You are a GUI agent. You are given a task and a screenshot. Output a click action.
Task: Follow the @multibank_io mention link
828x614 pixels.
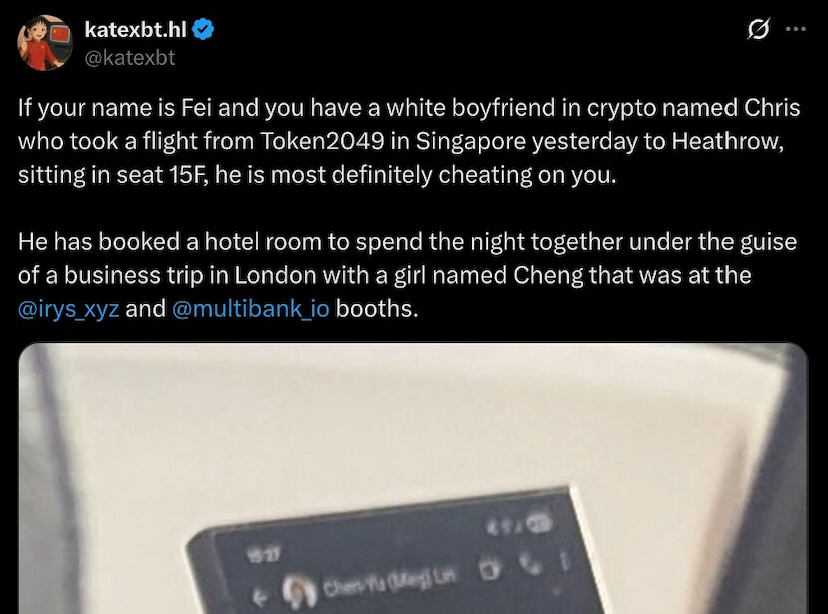click(x=251, y=309)
